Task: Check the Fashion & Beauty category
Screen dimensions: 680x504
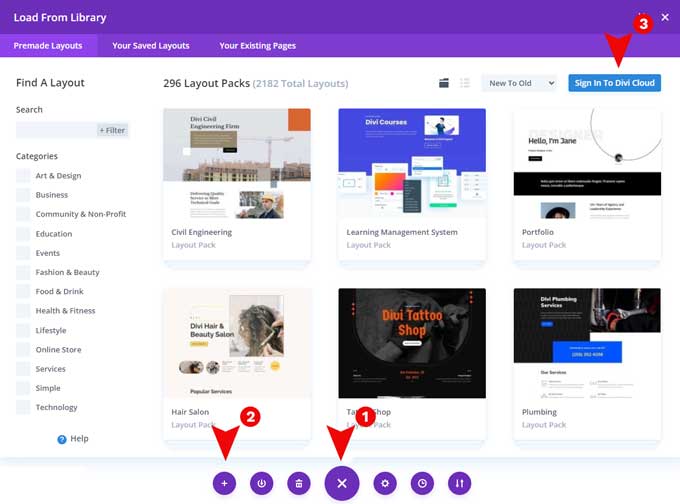Action: pyautogui.click(x=23, y=272)
